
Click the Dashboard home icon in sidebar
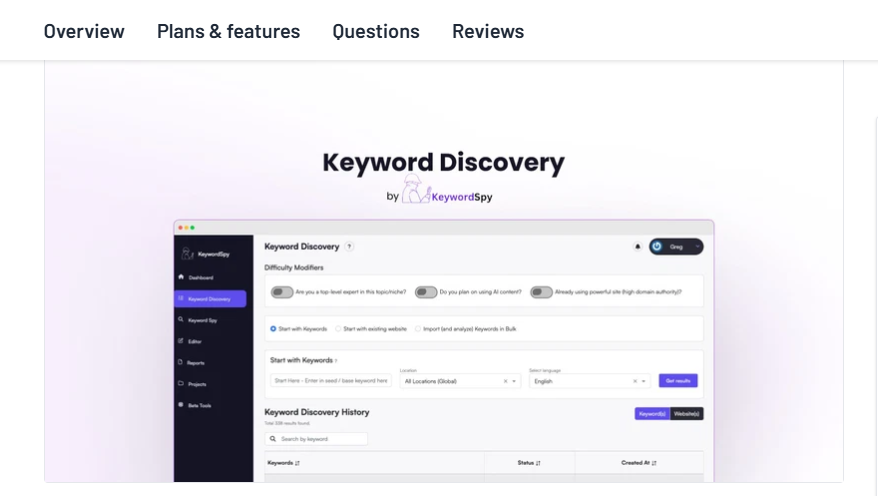181,277
